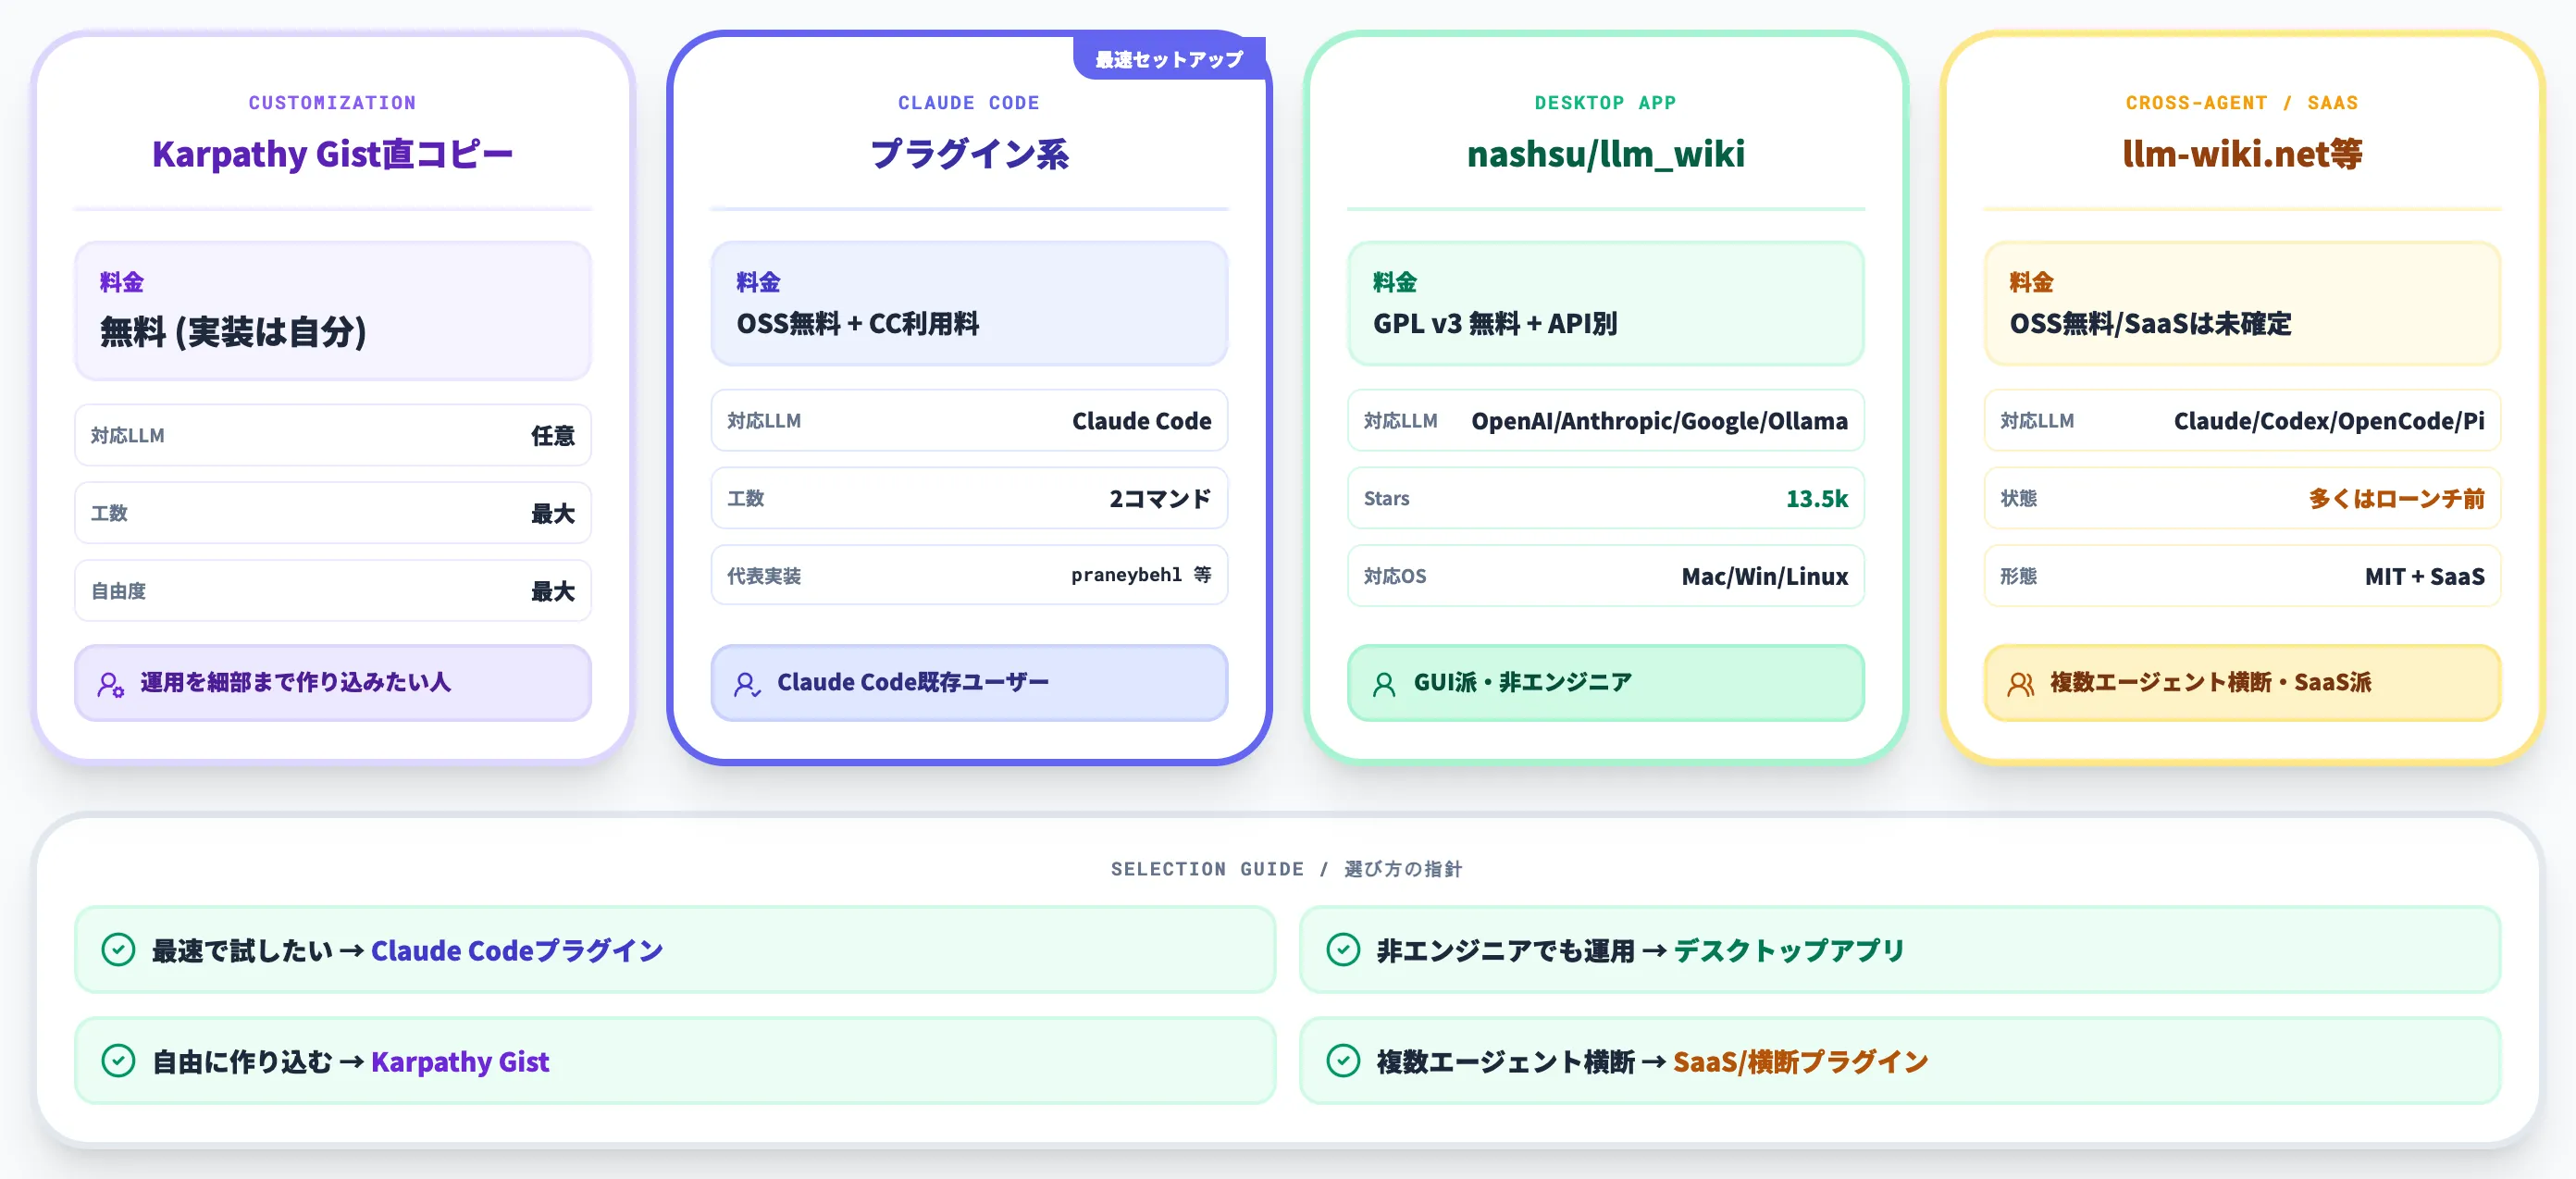The width and height of the screenshot is (2576, 1179).
Task: Click the multi-user icon beside 複数エージェント横断・SaaS派
Action: point(2020,685)
